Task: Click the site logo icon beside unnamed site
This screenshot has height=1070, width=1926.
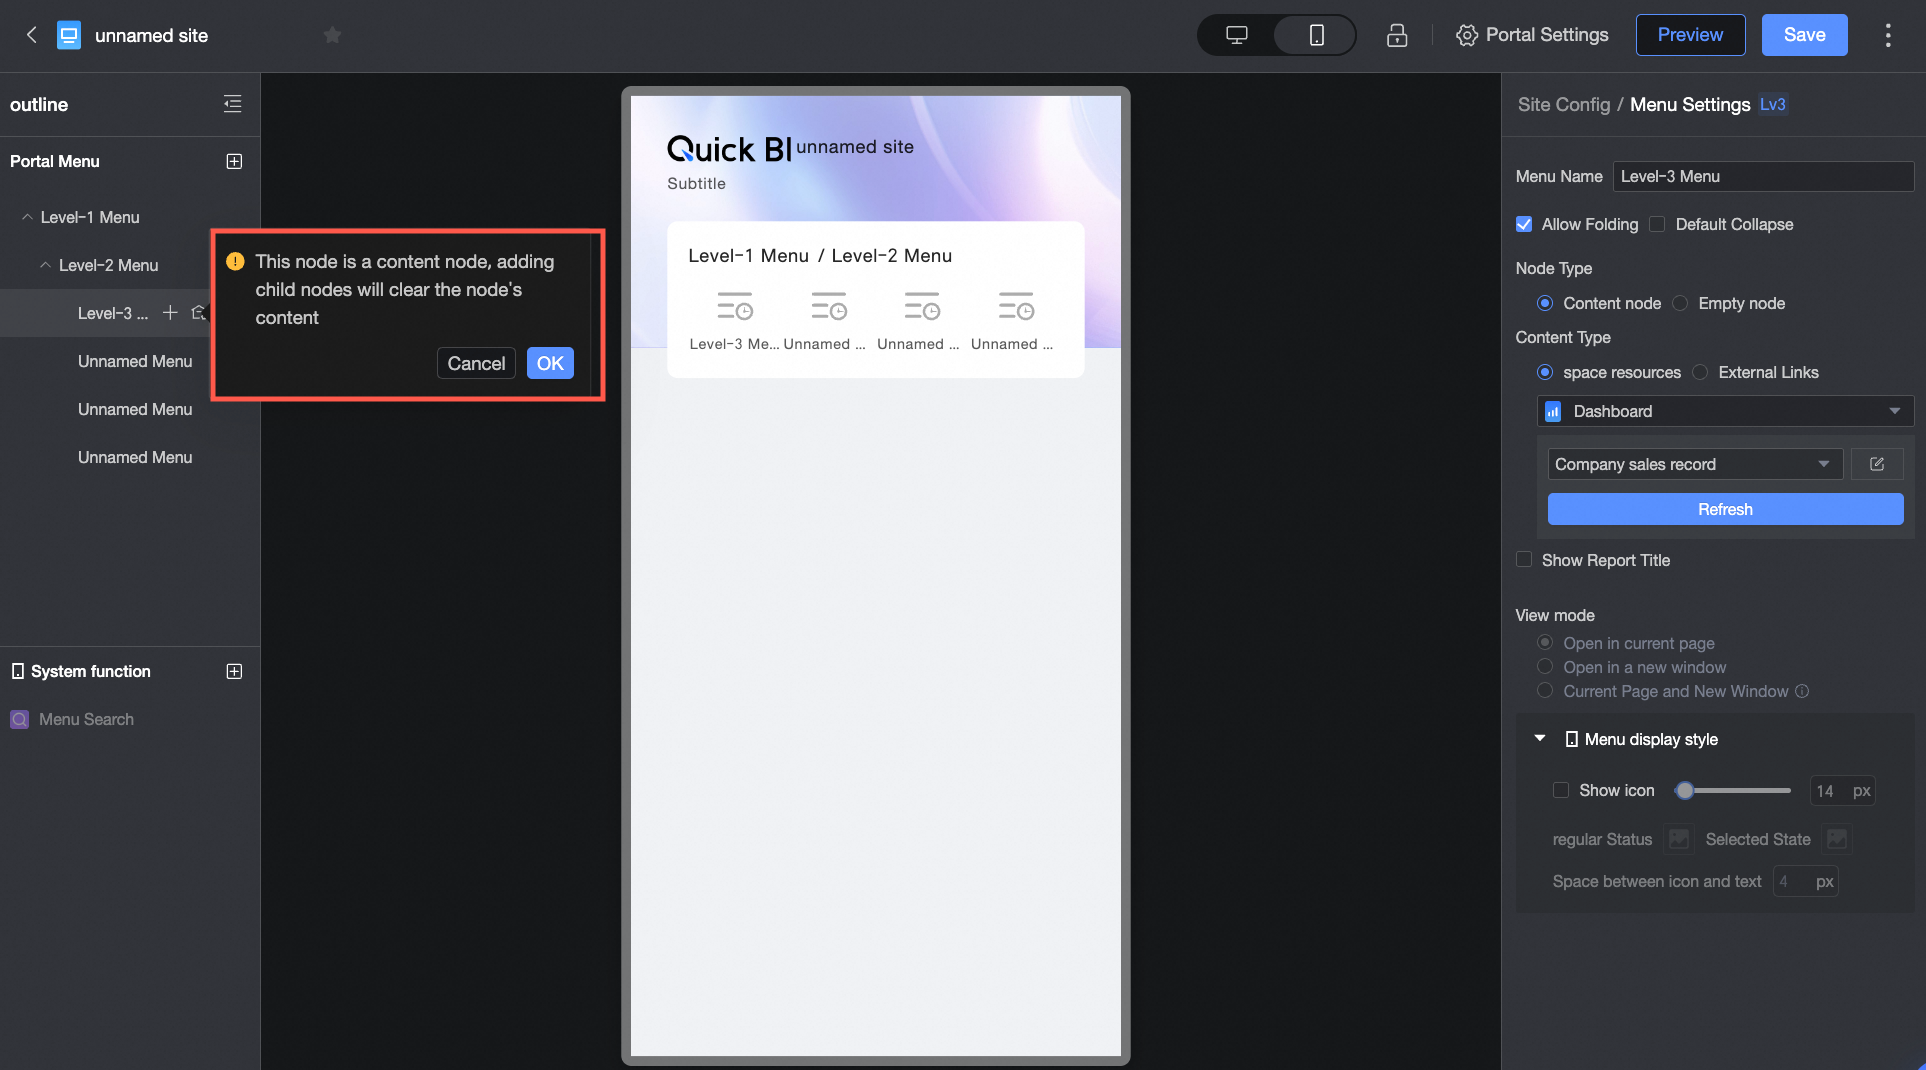Action: click(69, 36)
